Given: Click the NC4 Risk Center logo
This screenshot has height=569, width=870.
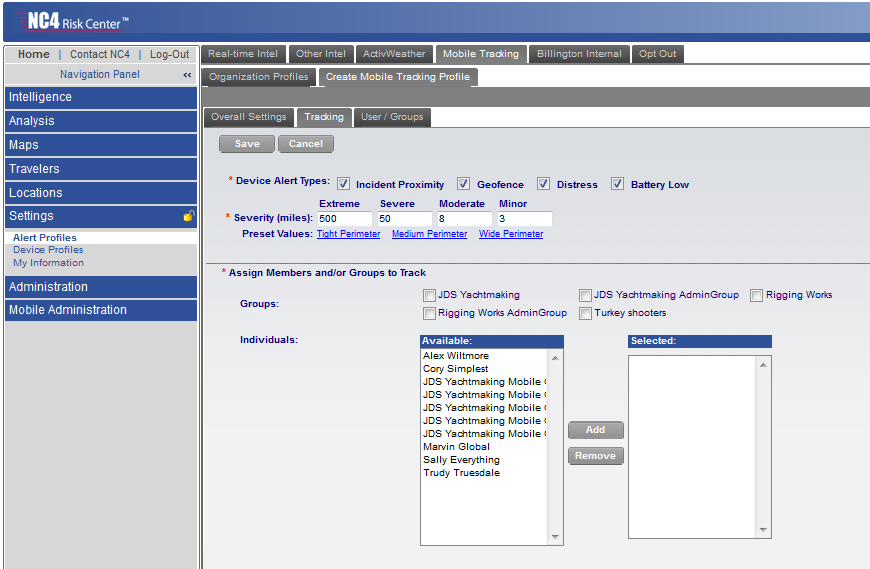Looking at the screenshot, I should click(73, 22).
